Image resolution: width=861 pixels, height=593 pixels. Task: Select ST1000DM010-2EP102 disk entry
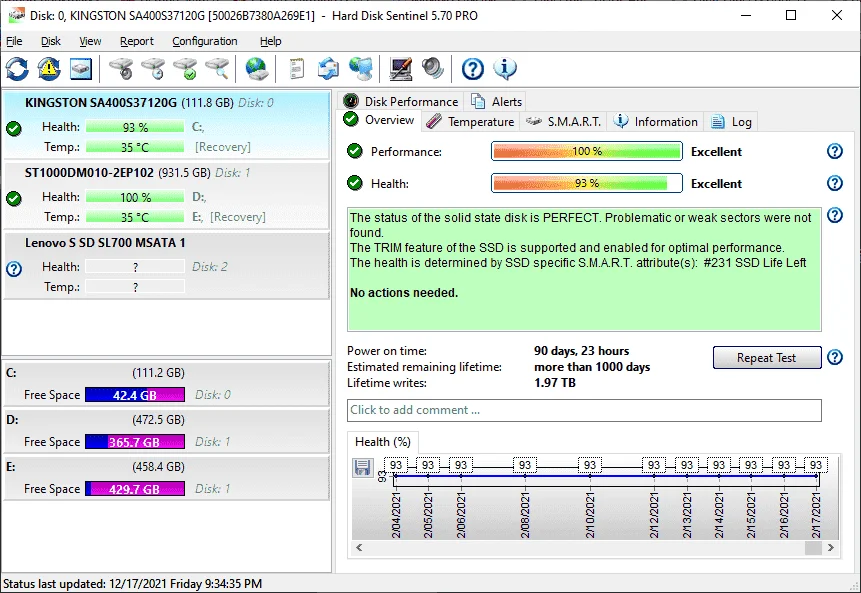[x=166, y=195]
